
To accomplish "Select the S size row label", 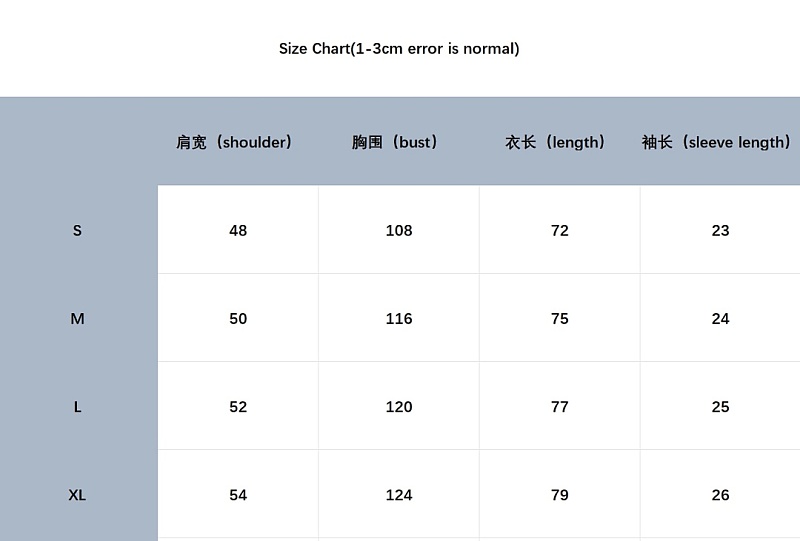I will coord(77,230).
